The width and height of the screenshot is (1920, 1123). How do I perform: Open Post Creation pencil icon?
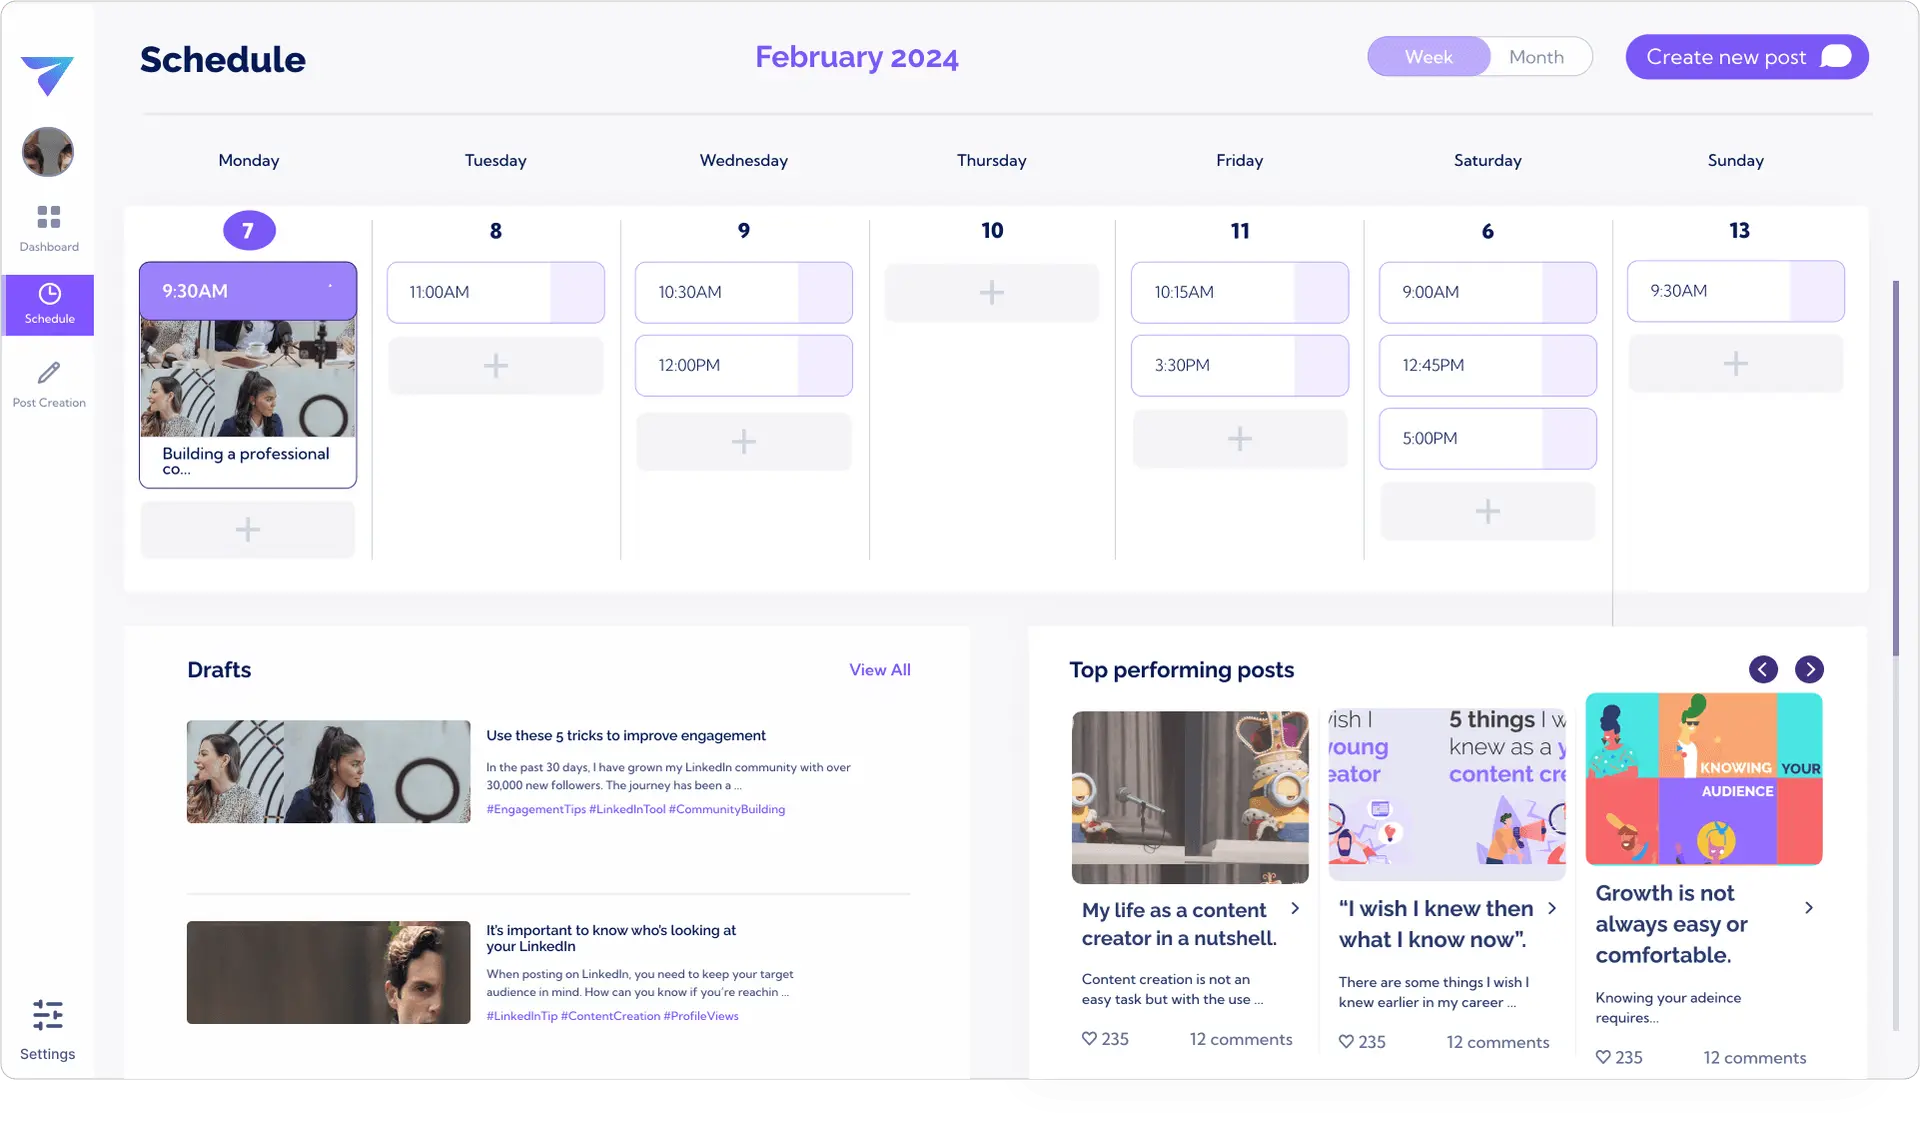click(x=49, y=373)
